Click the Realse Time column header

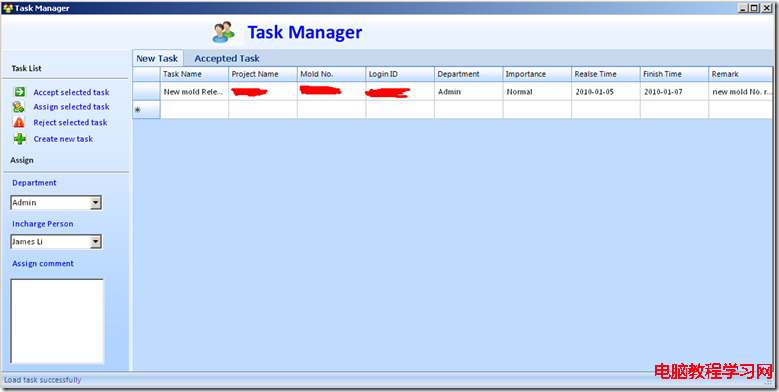tap(606, 74)
